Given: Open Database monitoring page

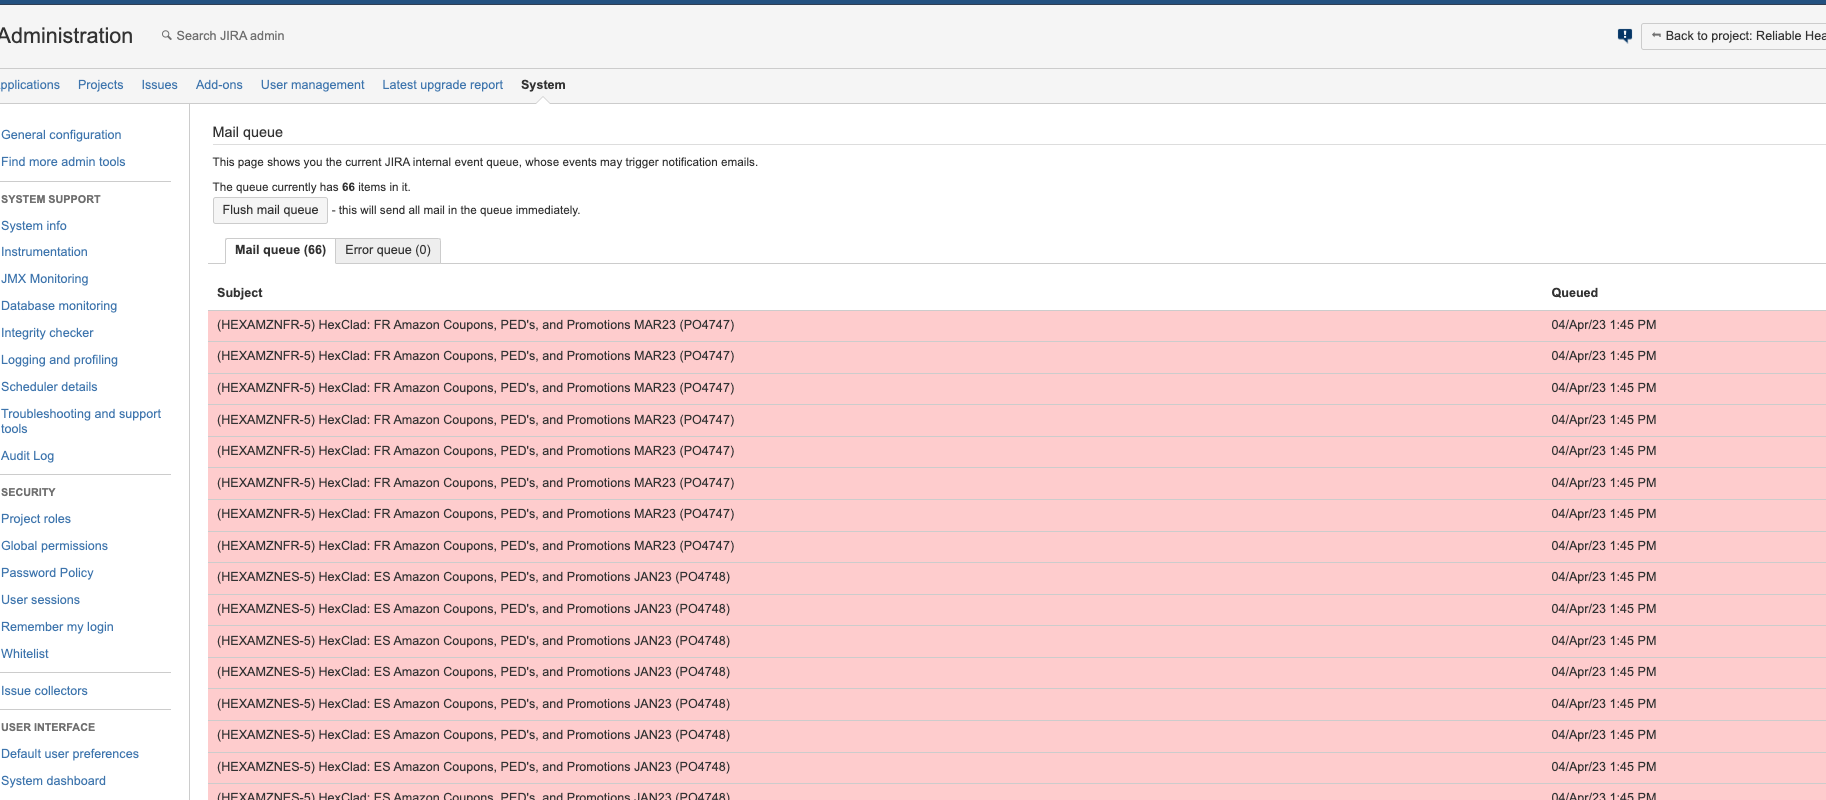Looking at the screenshot, I should point(59,306).
